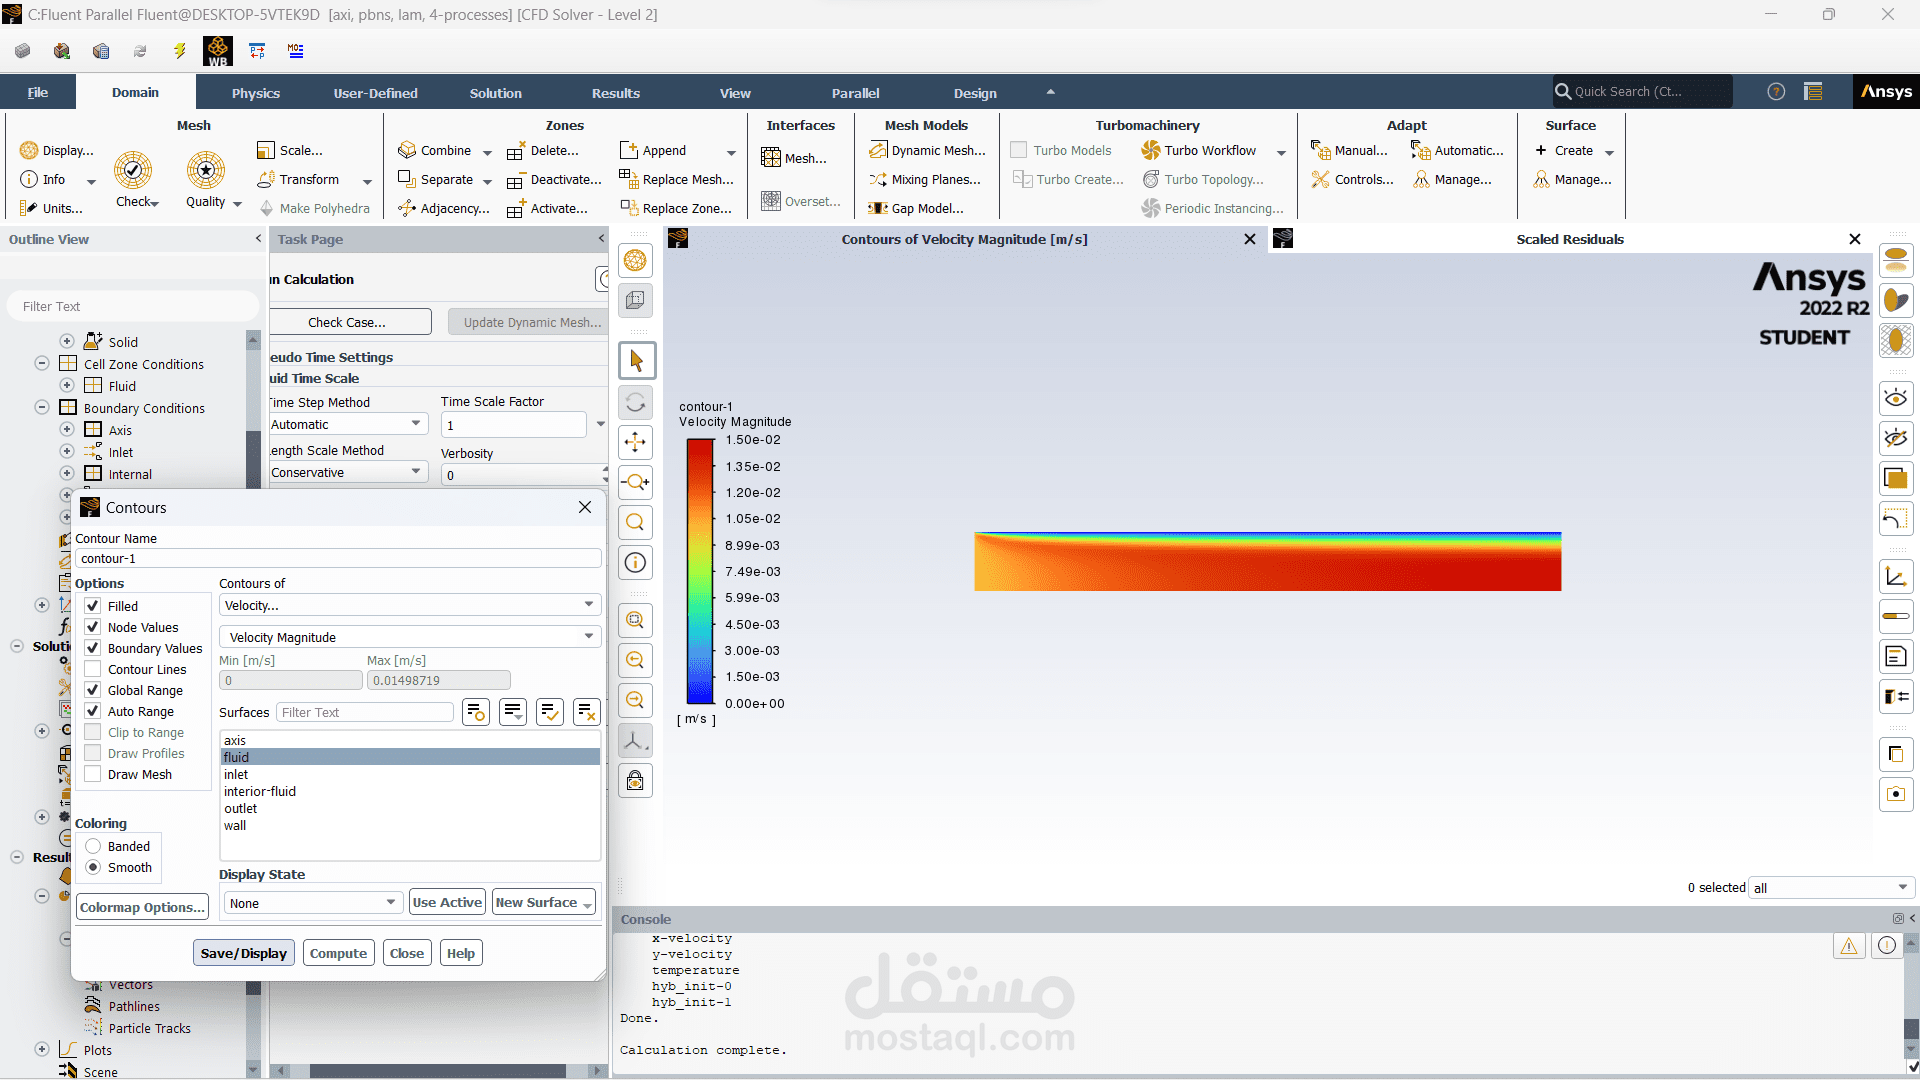Click the translate/pan view tool
This screenshot has height=1080, width=1920.
pos(636,443)
